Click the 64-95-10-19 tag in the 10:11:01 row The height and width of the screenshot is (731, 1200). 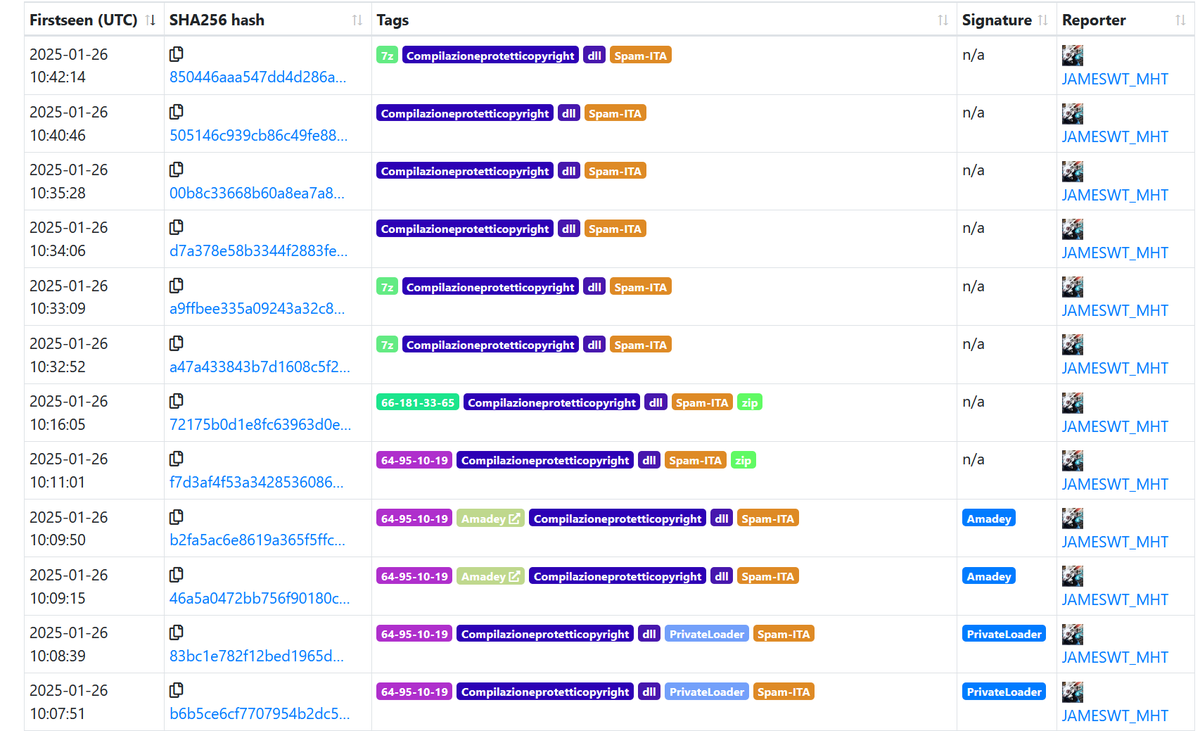(414, 461)
